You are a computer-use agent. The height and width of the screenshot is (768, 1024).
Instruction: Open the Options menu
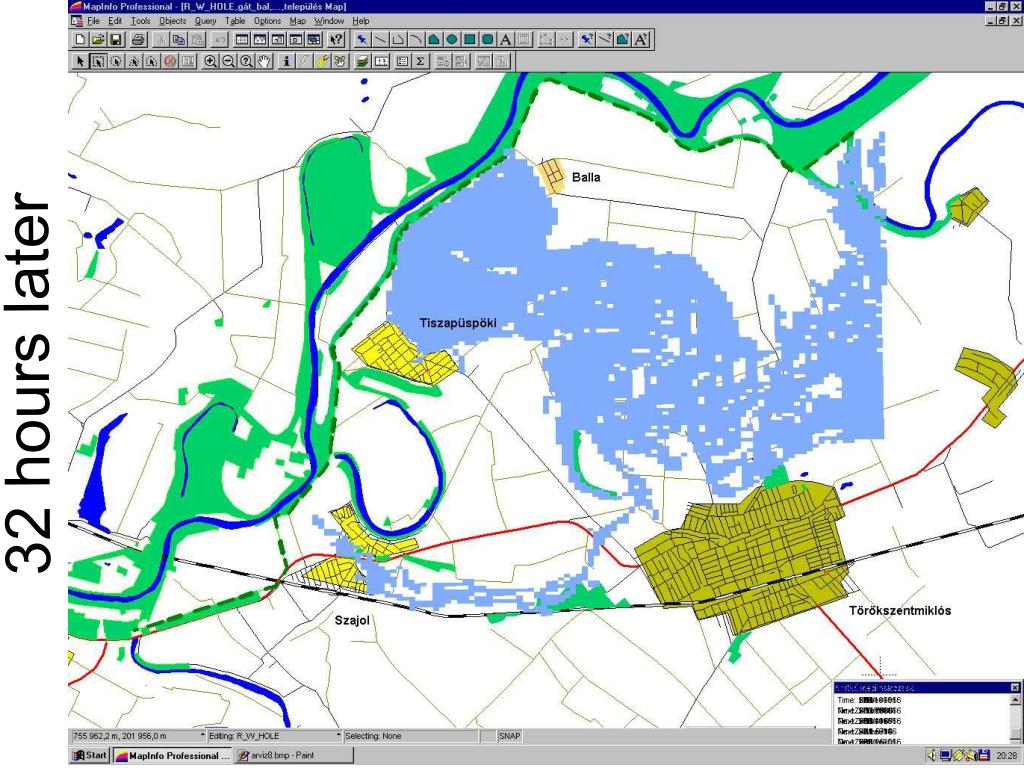[267, 21]
